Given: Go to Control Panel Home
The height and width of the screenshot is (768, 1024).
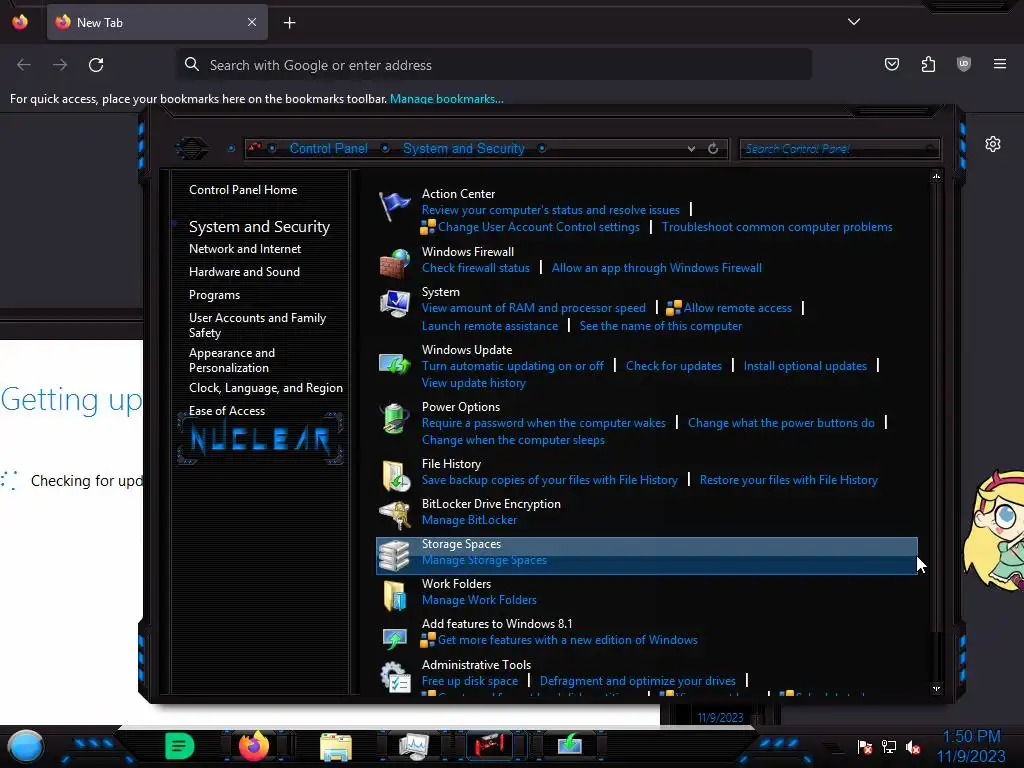Looking at the screenshot, I should (243, 190).
